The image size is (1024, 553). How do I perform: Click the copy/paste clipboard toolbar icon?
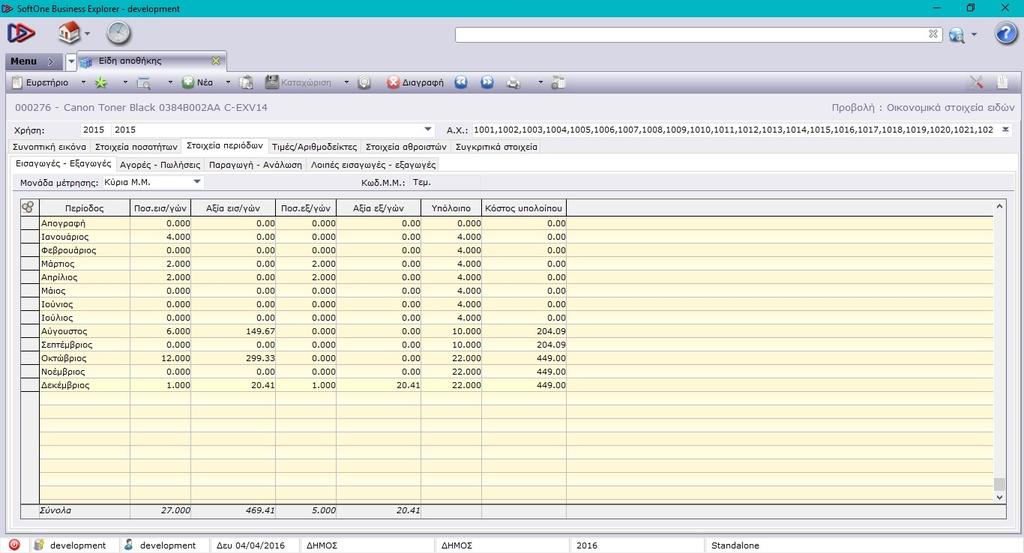246,83
